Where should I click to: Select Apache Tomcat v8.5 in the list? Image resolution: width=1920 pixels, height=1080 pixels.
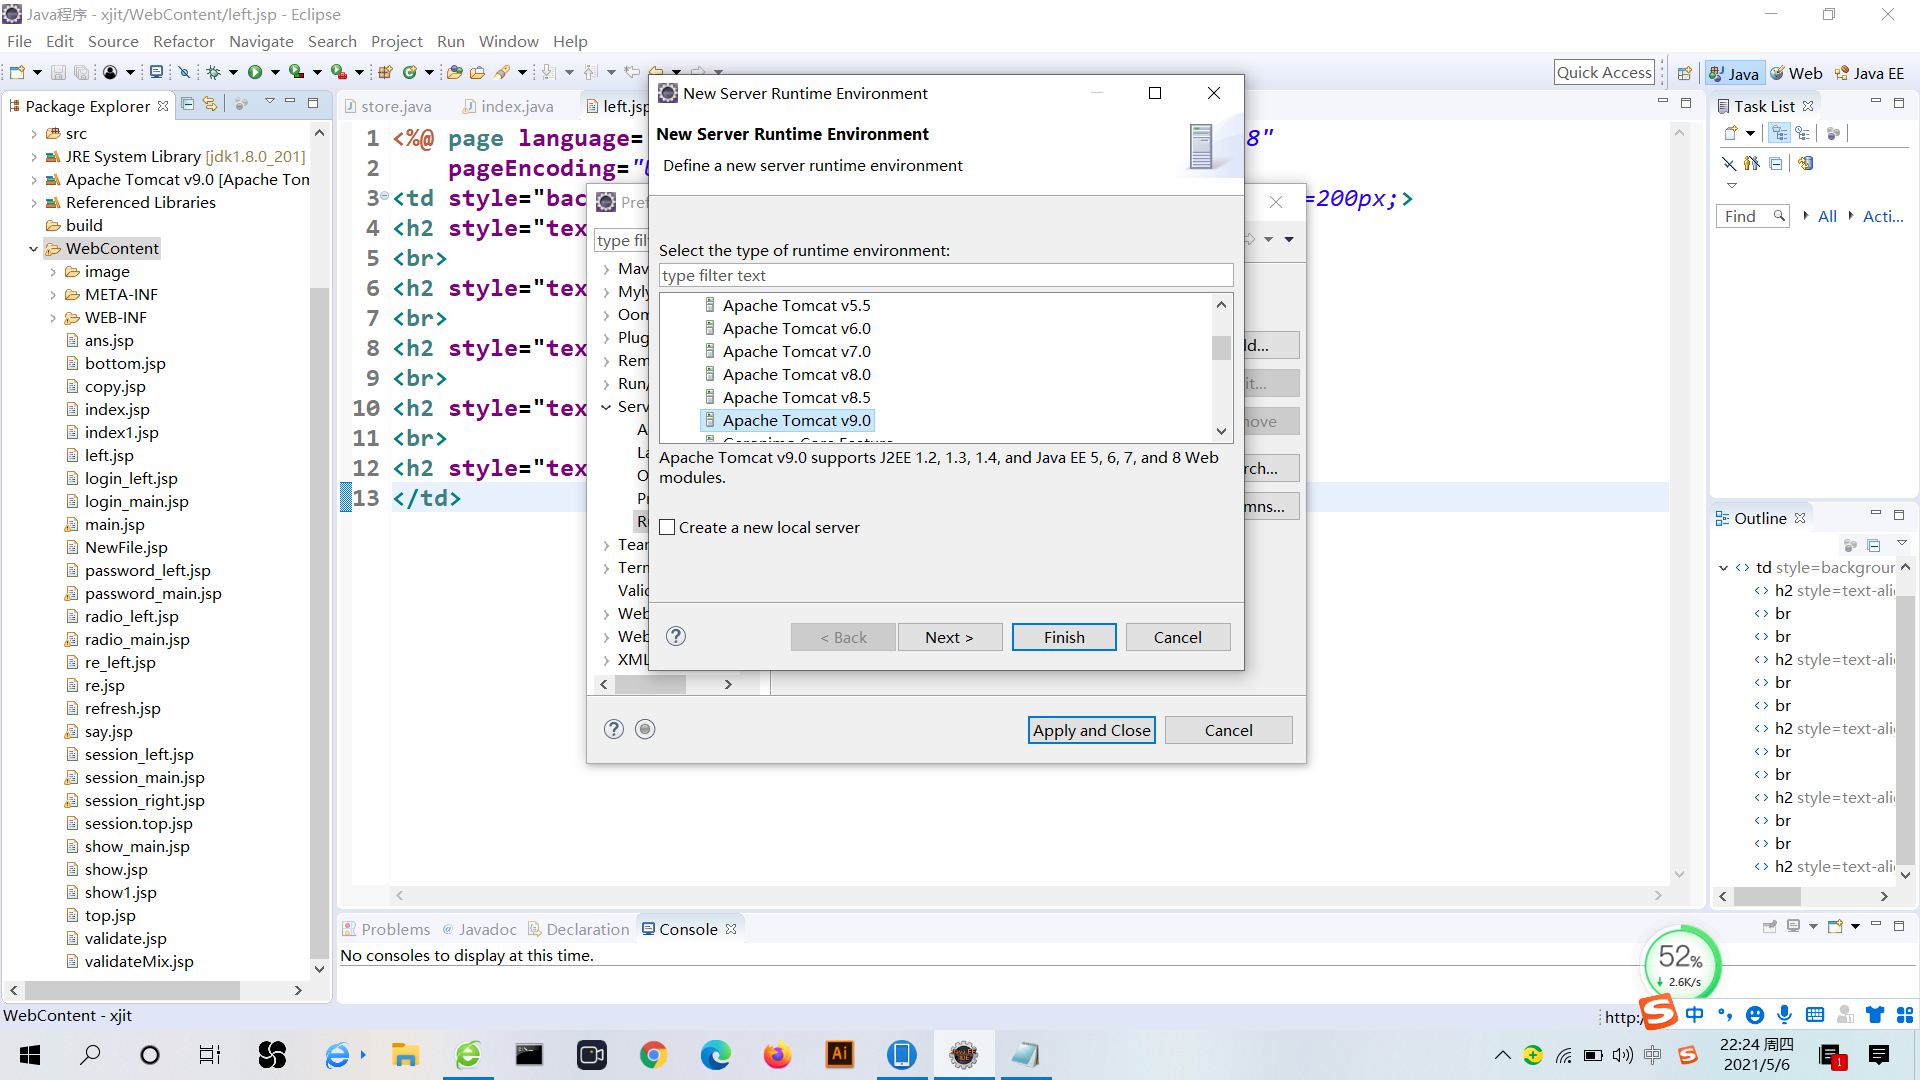796,397
